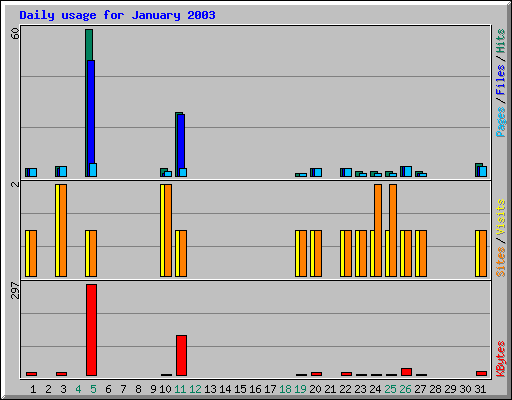The height and width of the screenshot is (400, 512).
Task: Click the orange Sites bar for day 20
Action: 318,253
